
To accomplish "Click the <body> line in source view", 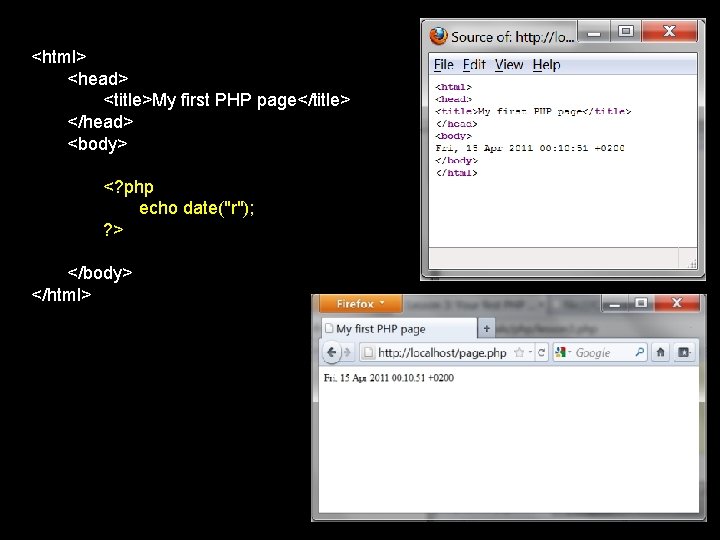I will pyautogui.click(x=453, y=136).
